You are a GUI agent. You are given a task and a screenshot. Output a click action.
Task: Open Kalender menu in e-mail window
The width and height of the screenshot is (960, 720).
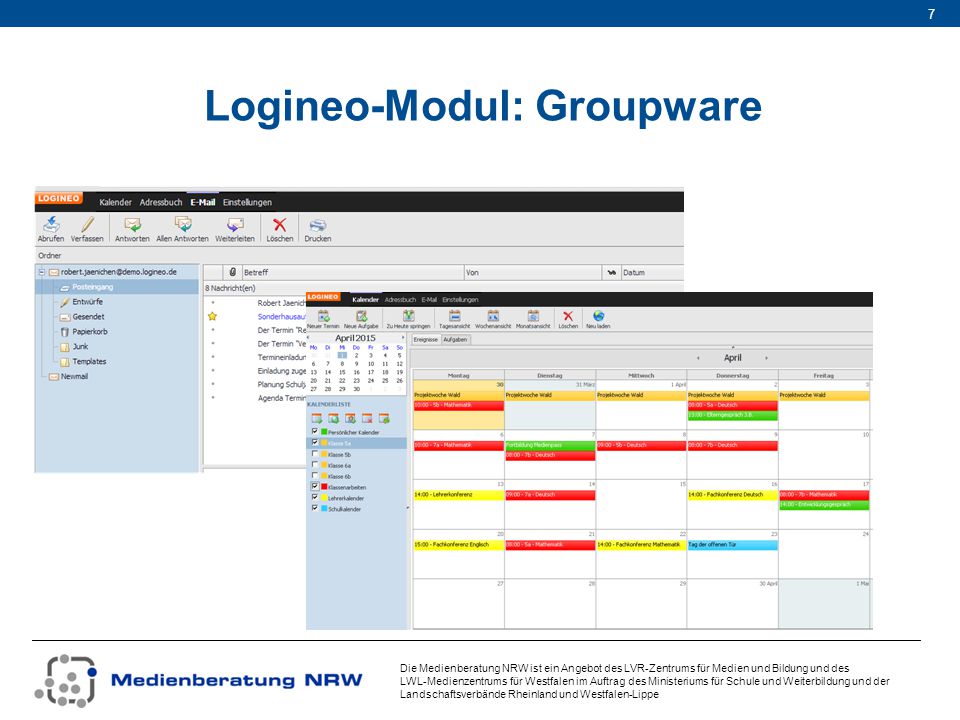click(115, 202)
